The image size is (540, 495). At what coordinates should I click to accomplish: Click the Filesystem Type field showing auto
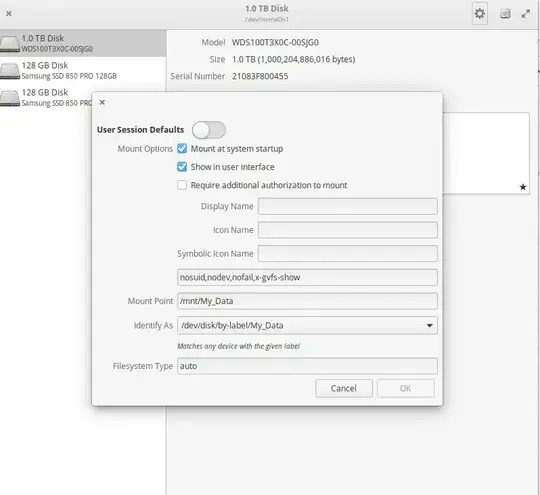(x=307, y=366)
